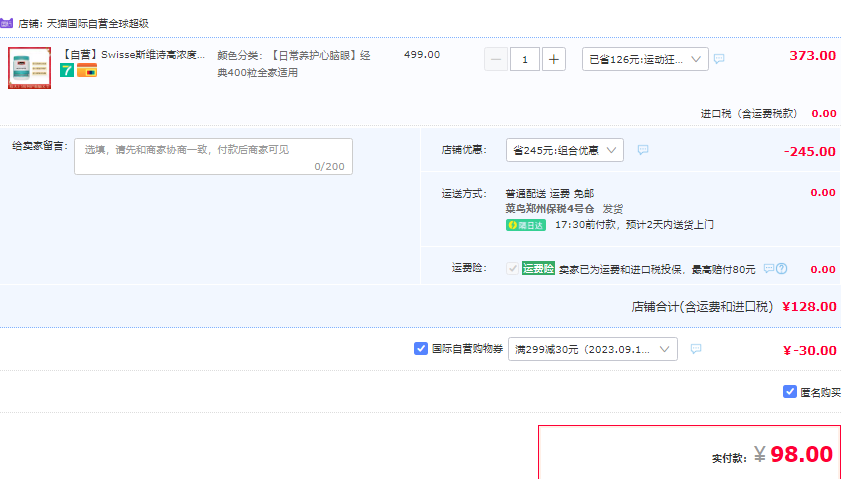
Task: Click the question mark help icon
Action: point(781,268)
